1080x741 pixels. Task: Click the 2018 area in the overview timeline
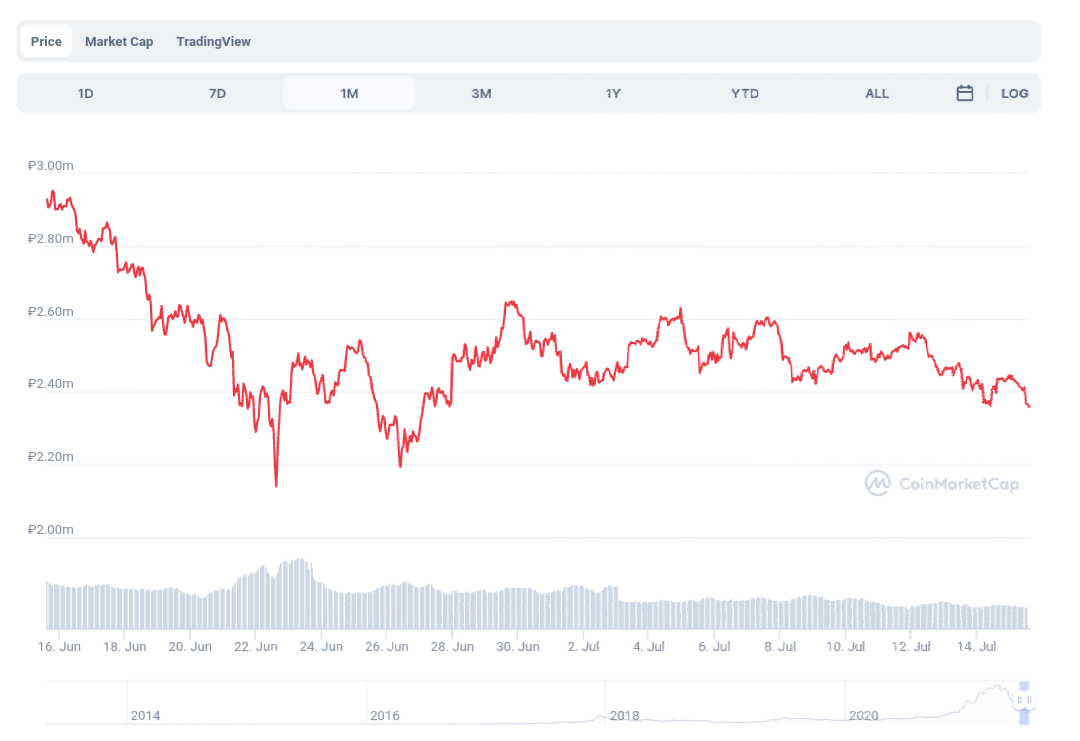[625, 715]
